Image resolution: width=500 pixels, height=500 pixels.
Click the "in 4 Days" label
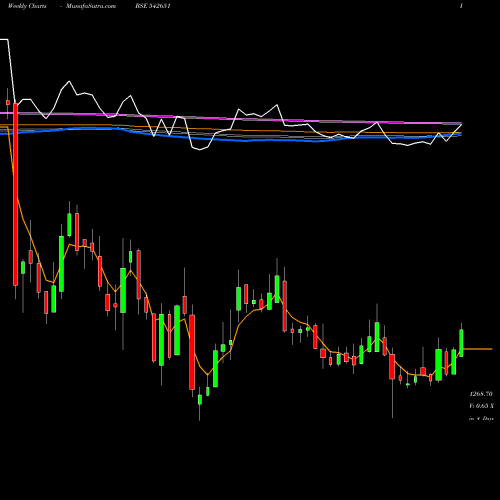pos(481,418)
